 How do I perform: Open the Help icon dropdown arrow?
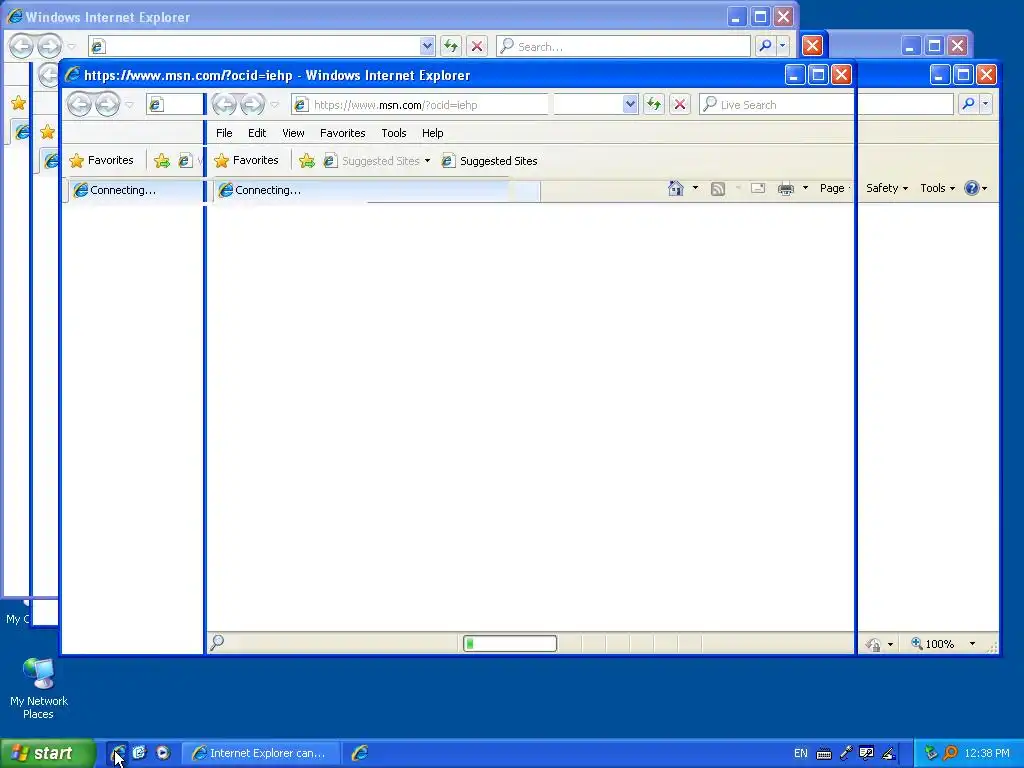tap(984, 189)
